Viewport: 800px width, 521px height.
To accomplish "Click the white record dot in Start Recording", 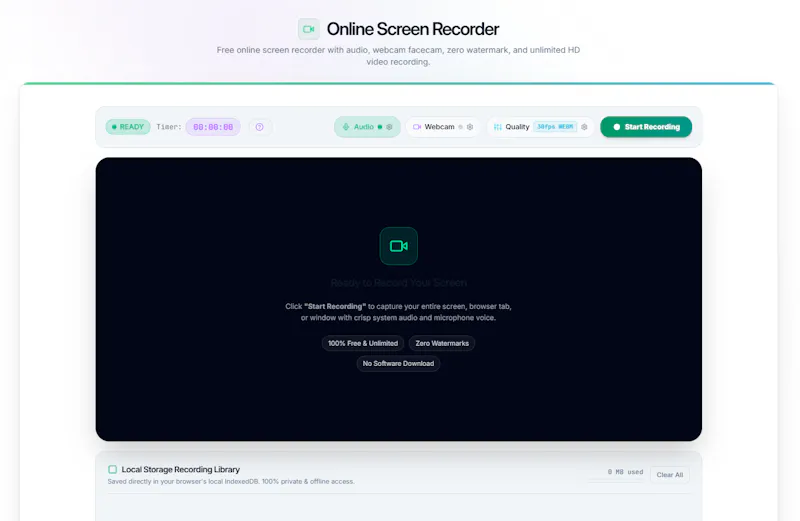I will point(616,127).
